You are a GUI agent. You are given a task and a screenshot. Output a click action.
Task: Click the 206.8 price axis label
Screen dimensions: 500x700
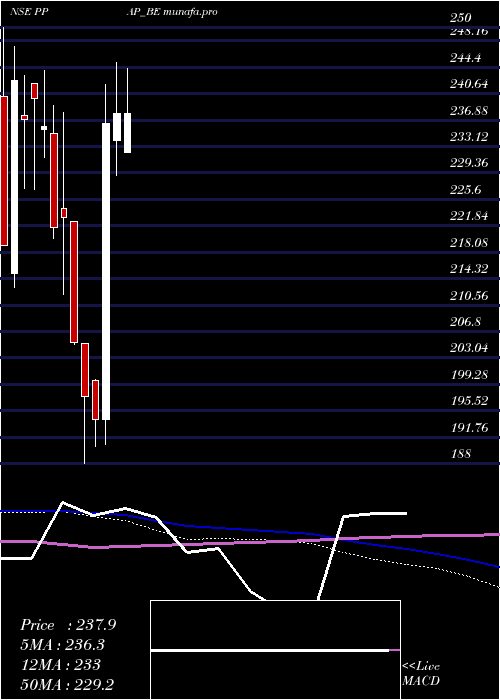pos(465,321)
